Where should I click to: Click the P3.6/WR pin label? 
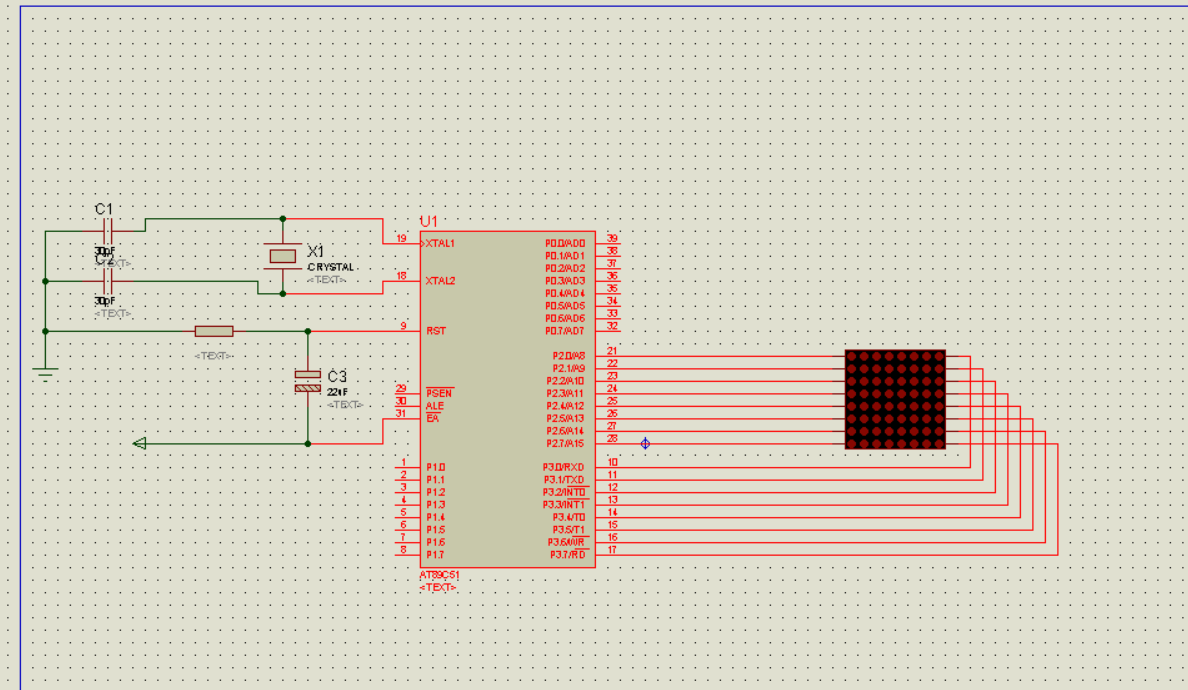click(567, 542)
